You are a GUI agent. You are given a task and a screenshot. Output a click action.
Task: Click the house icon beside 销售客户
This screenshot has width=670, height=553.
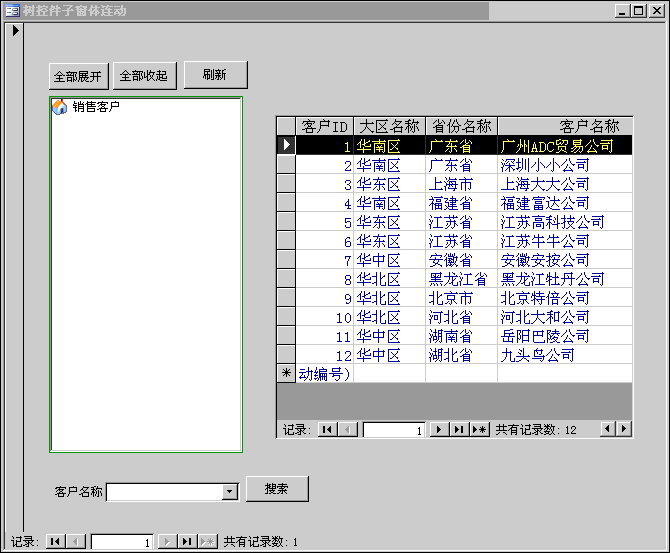(x=60, y=107)
